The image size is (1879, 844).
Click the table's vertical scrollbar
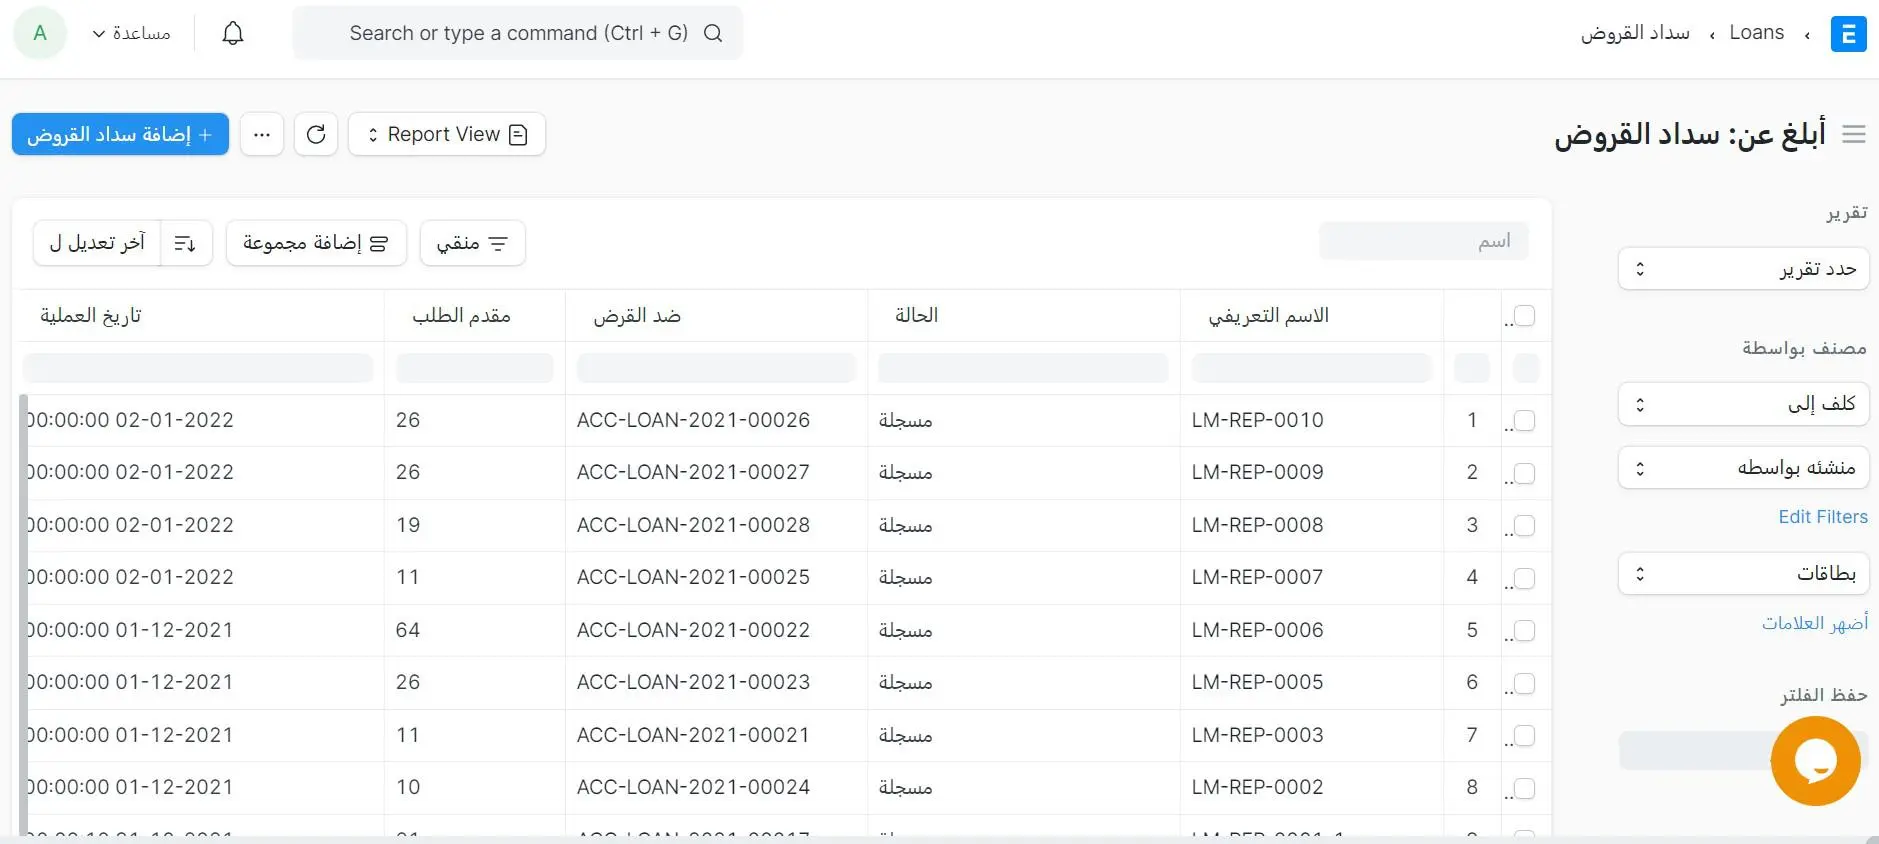24,613
